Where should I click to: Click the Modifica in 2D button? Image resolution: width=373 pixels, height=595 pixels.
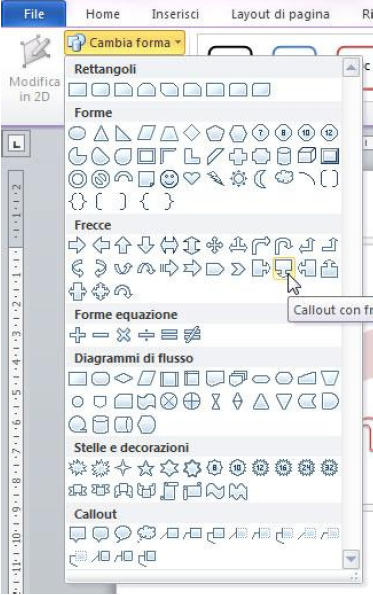(35, 69)
